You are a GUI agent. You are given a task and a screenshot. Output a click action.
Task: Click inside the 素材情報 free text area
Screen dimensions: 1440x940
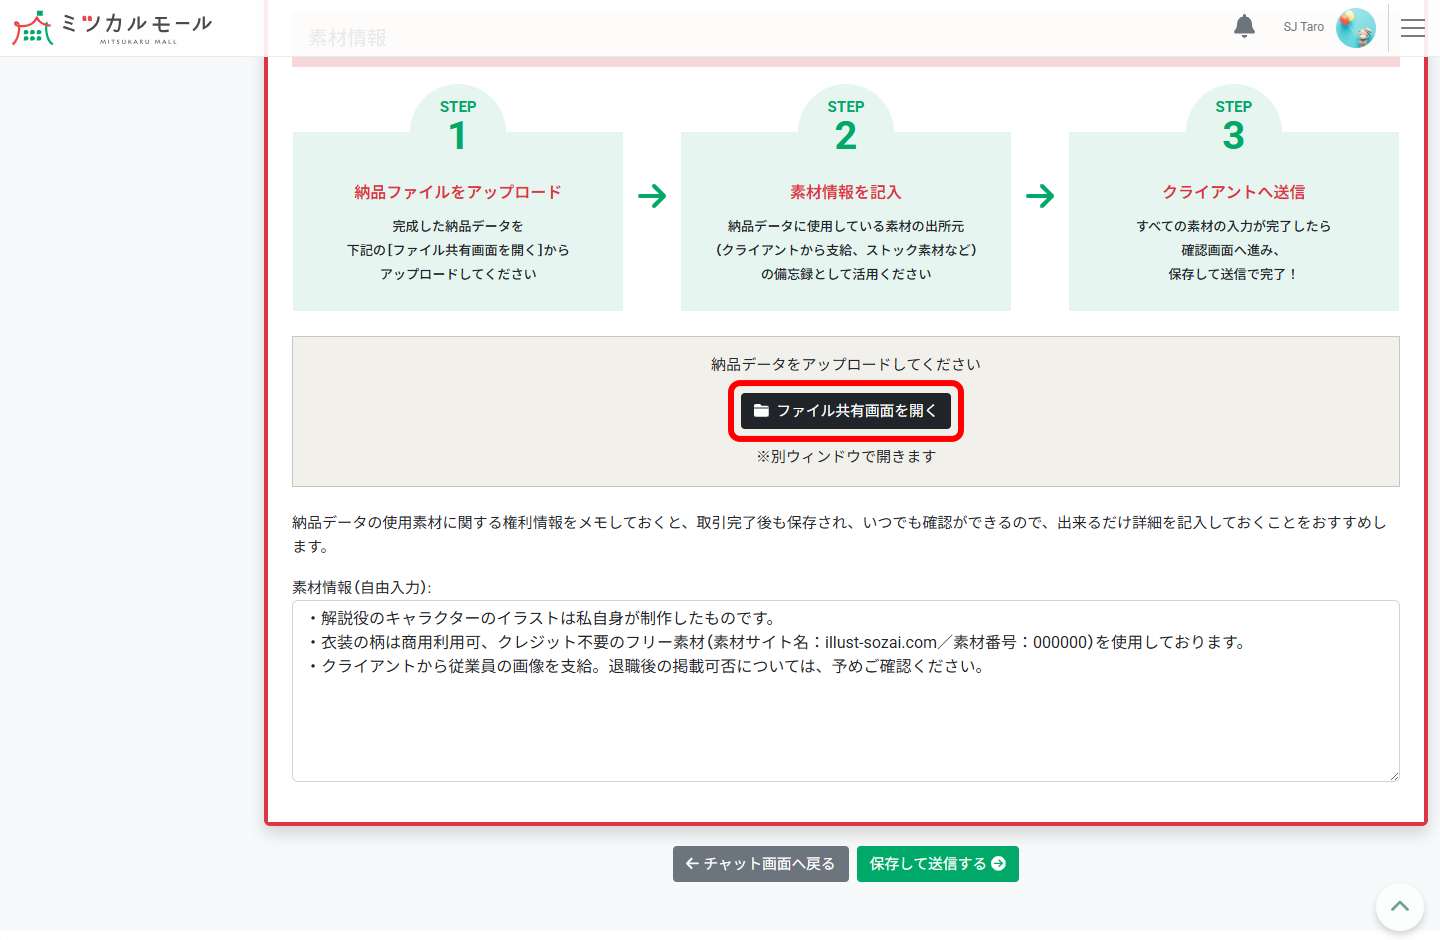pos(845,690)
